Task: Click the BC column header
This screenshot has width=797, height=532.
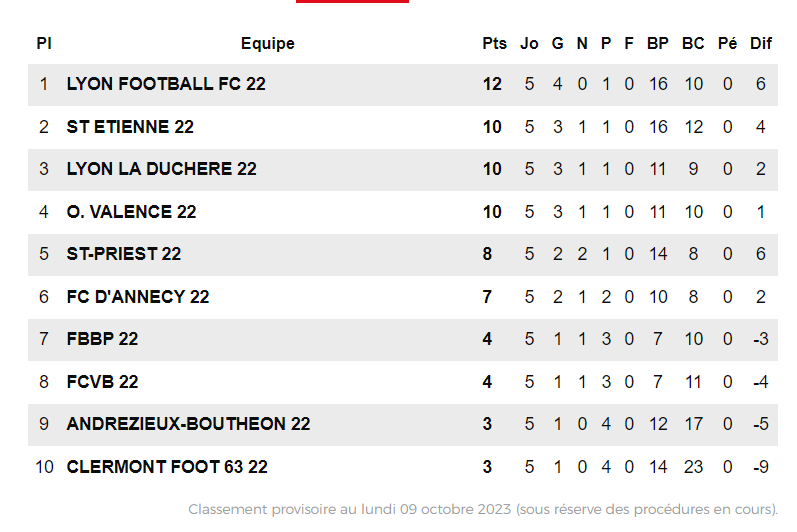Action: [x=693, y=43]
